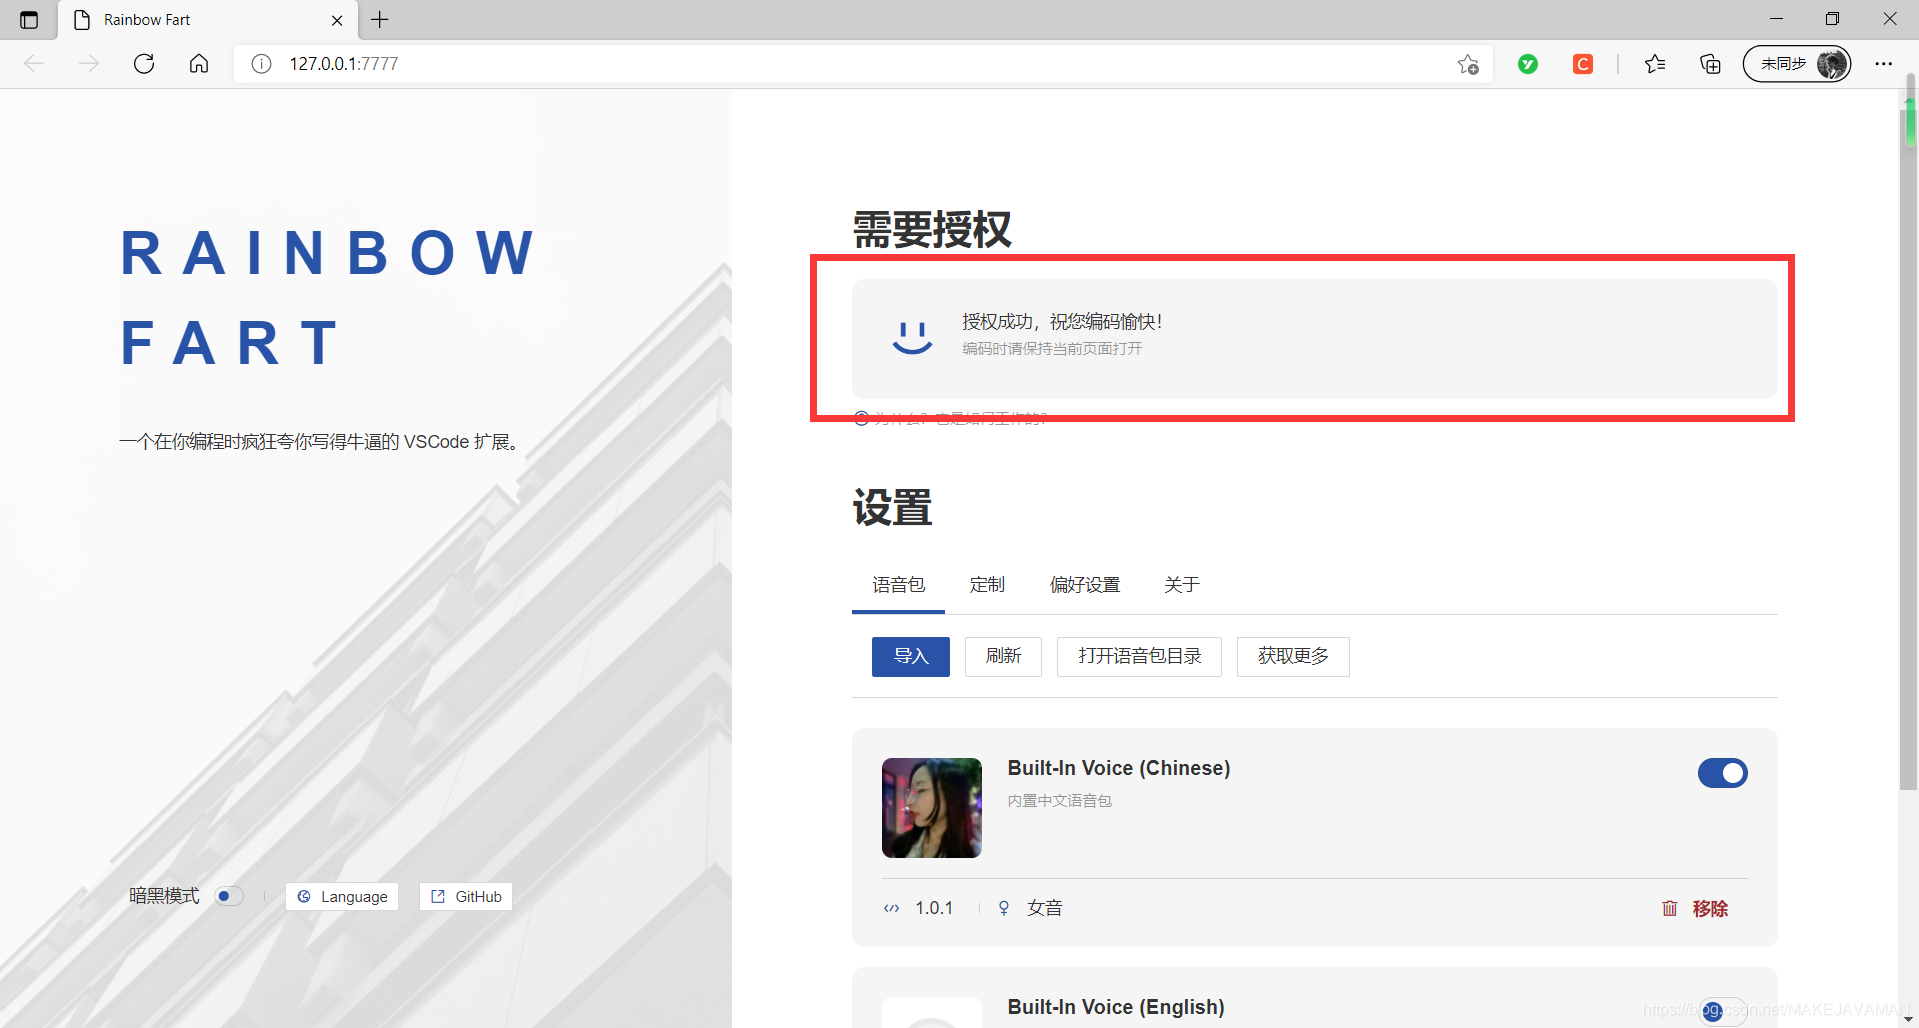
Task: Disable Built-In Voice (Chinese) toggle
Action: [x=1722, y=773]
